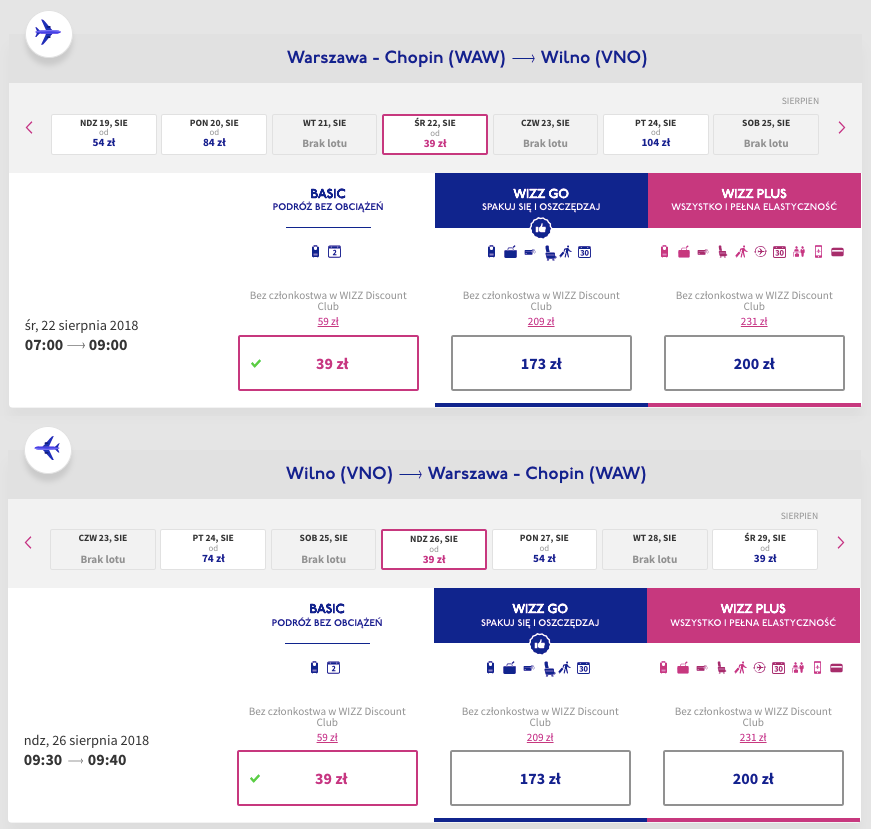Click small bag icon under outbound BASIC

[x=316, y=252]
